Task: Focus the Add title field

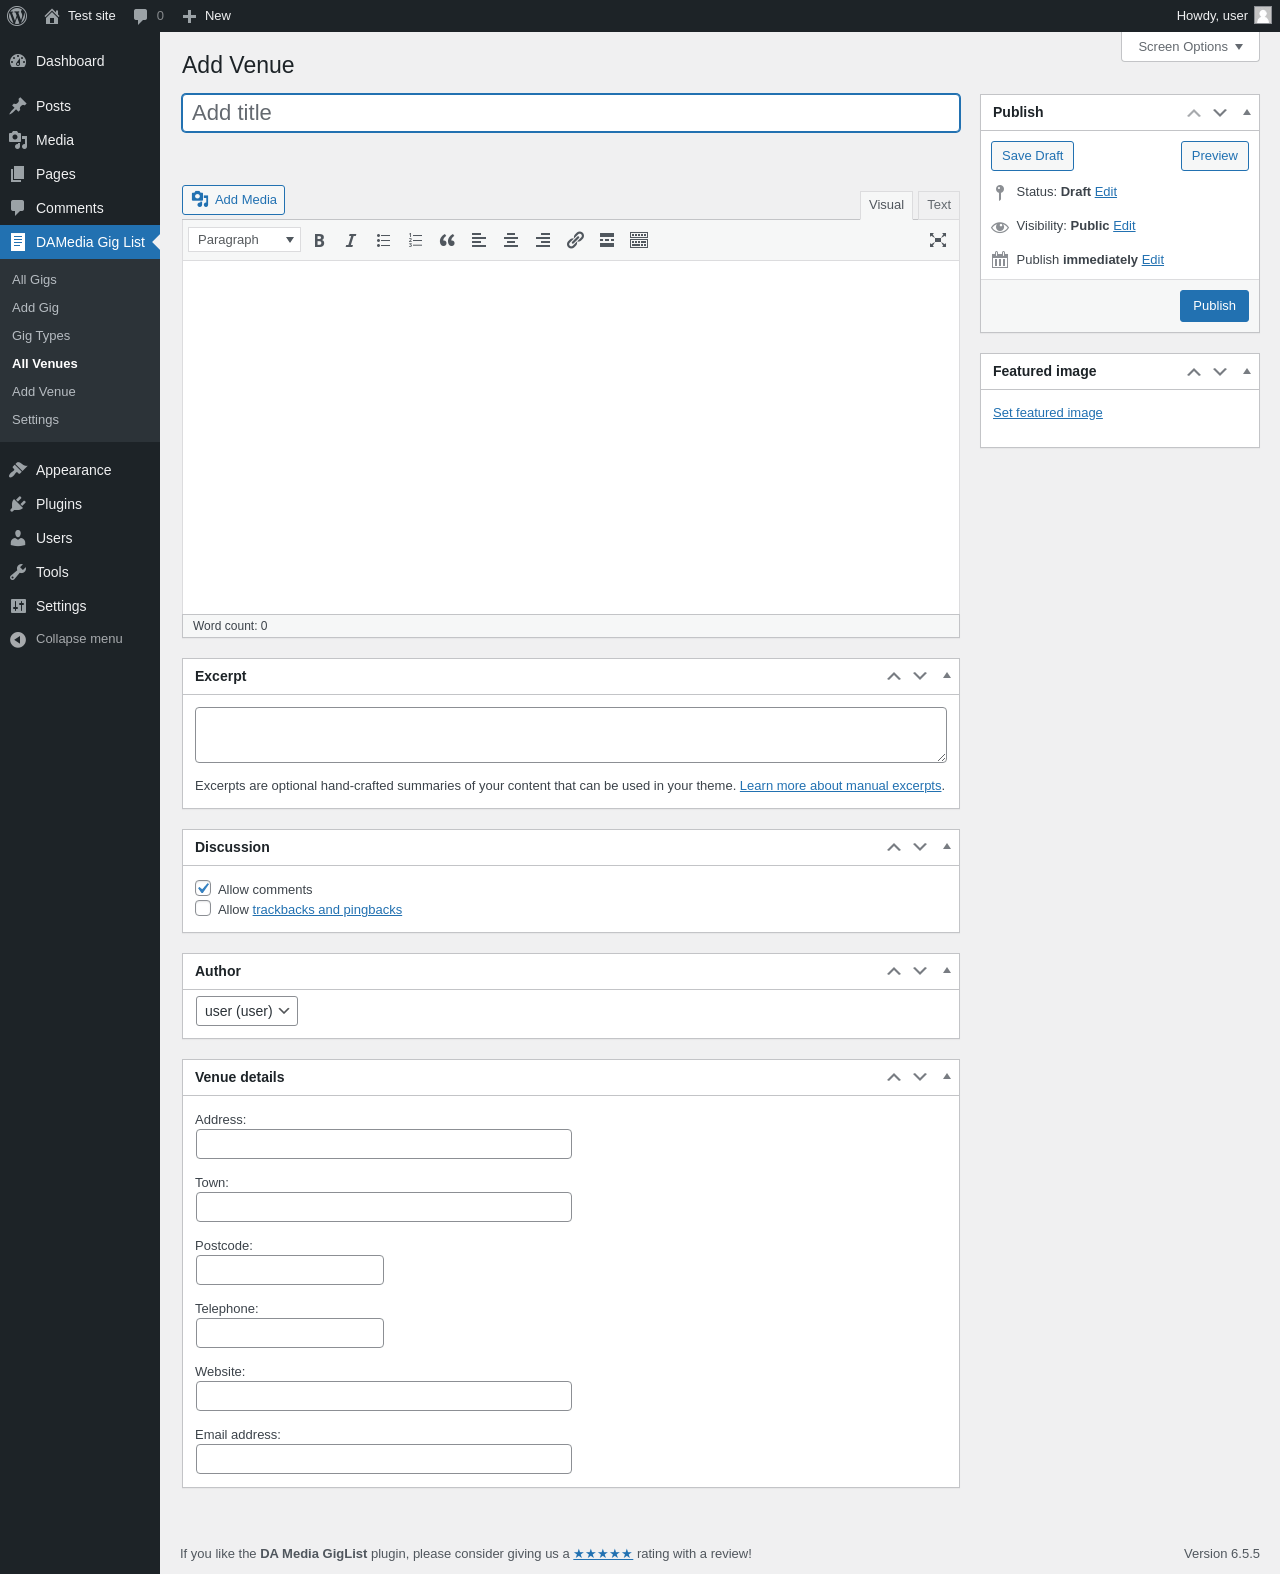Action: (571, 113)
